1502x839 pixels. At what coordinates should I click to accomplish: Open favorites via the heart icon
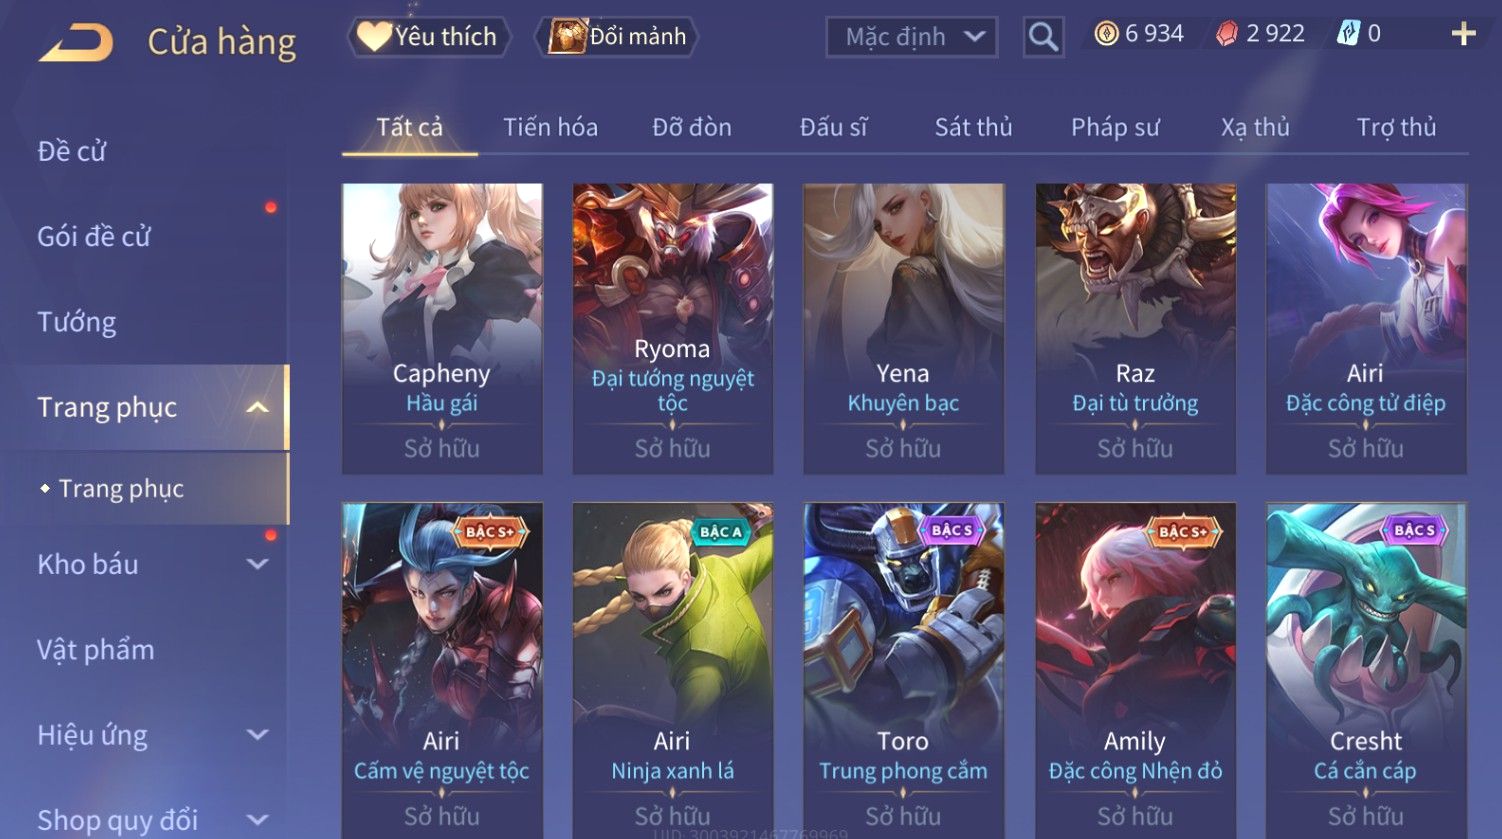pos(374,36)
